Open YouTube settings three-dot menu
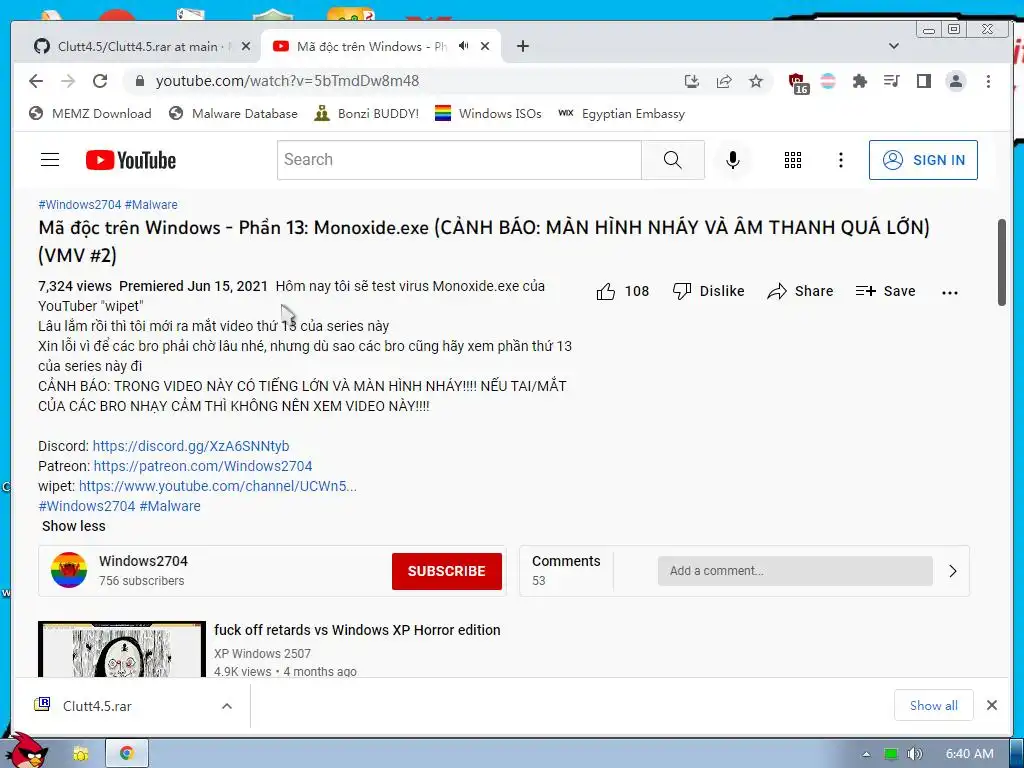1024x768 pixels. coord(840,160)
